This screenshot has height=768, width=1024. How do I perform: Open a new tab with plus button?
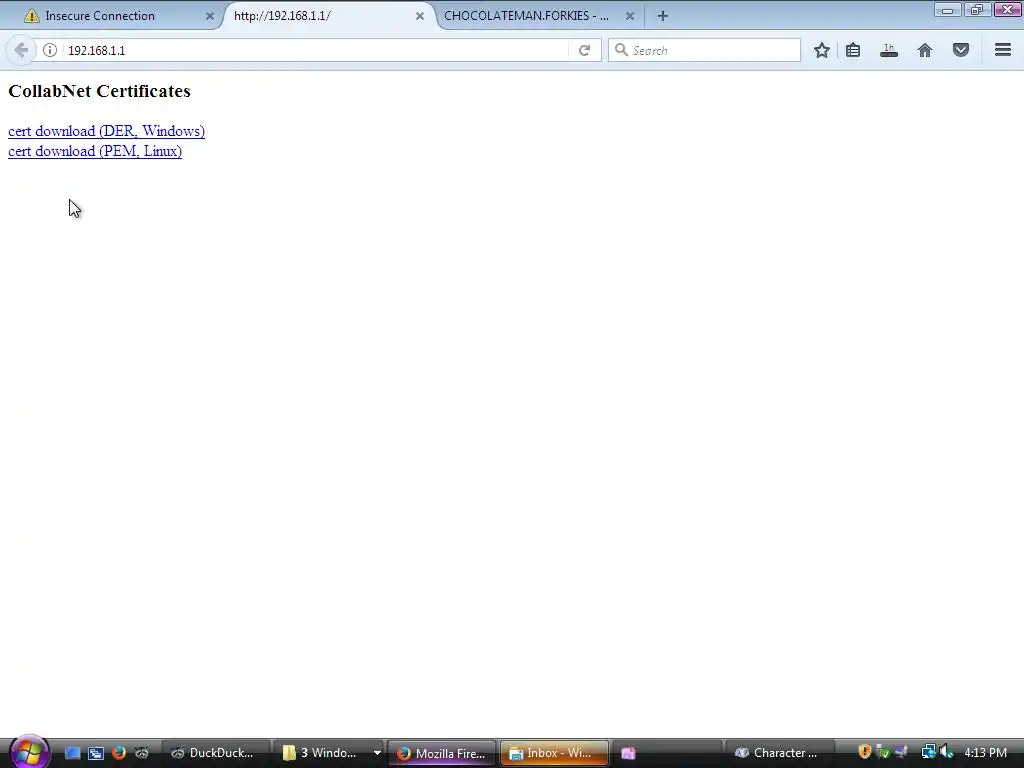pyautogui.click(x=663, y=16)
